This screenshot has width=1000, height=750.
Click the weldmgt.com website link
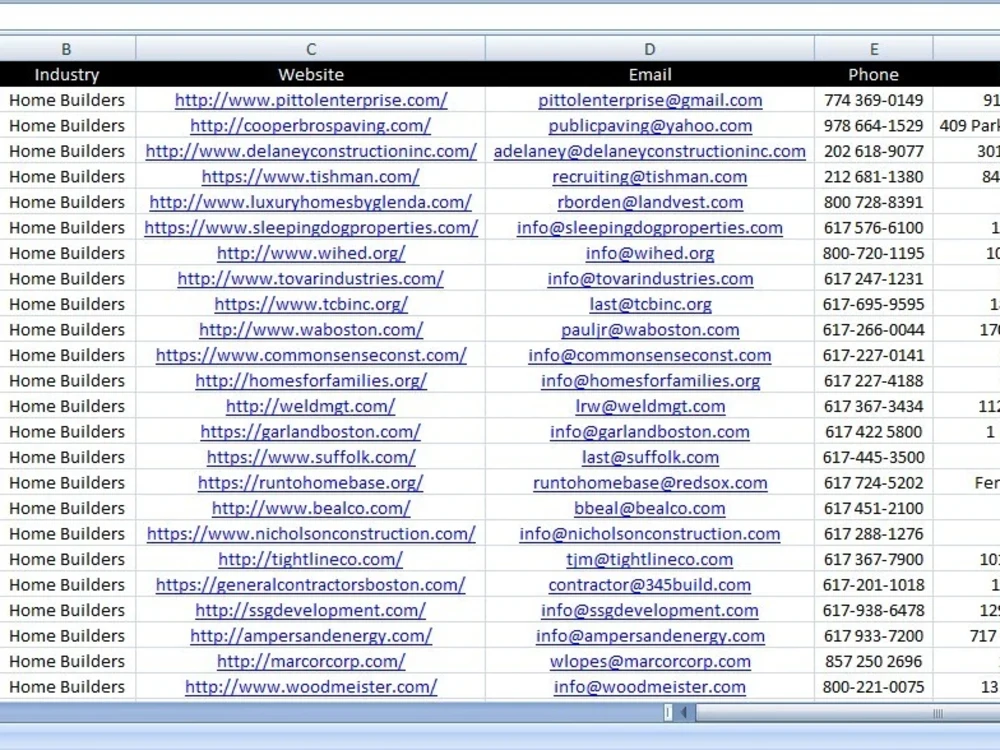click(311, 406)
